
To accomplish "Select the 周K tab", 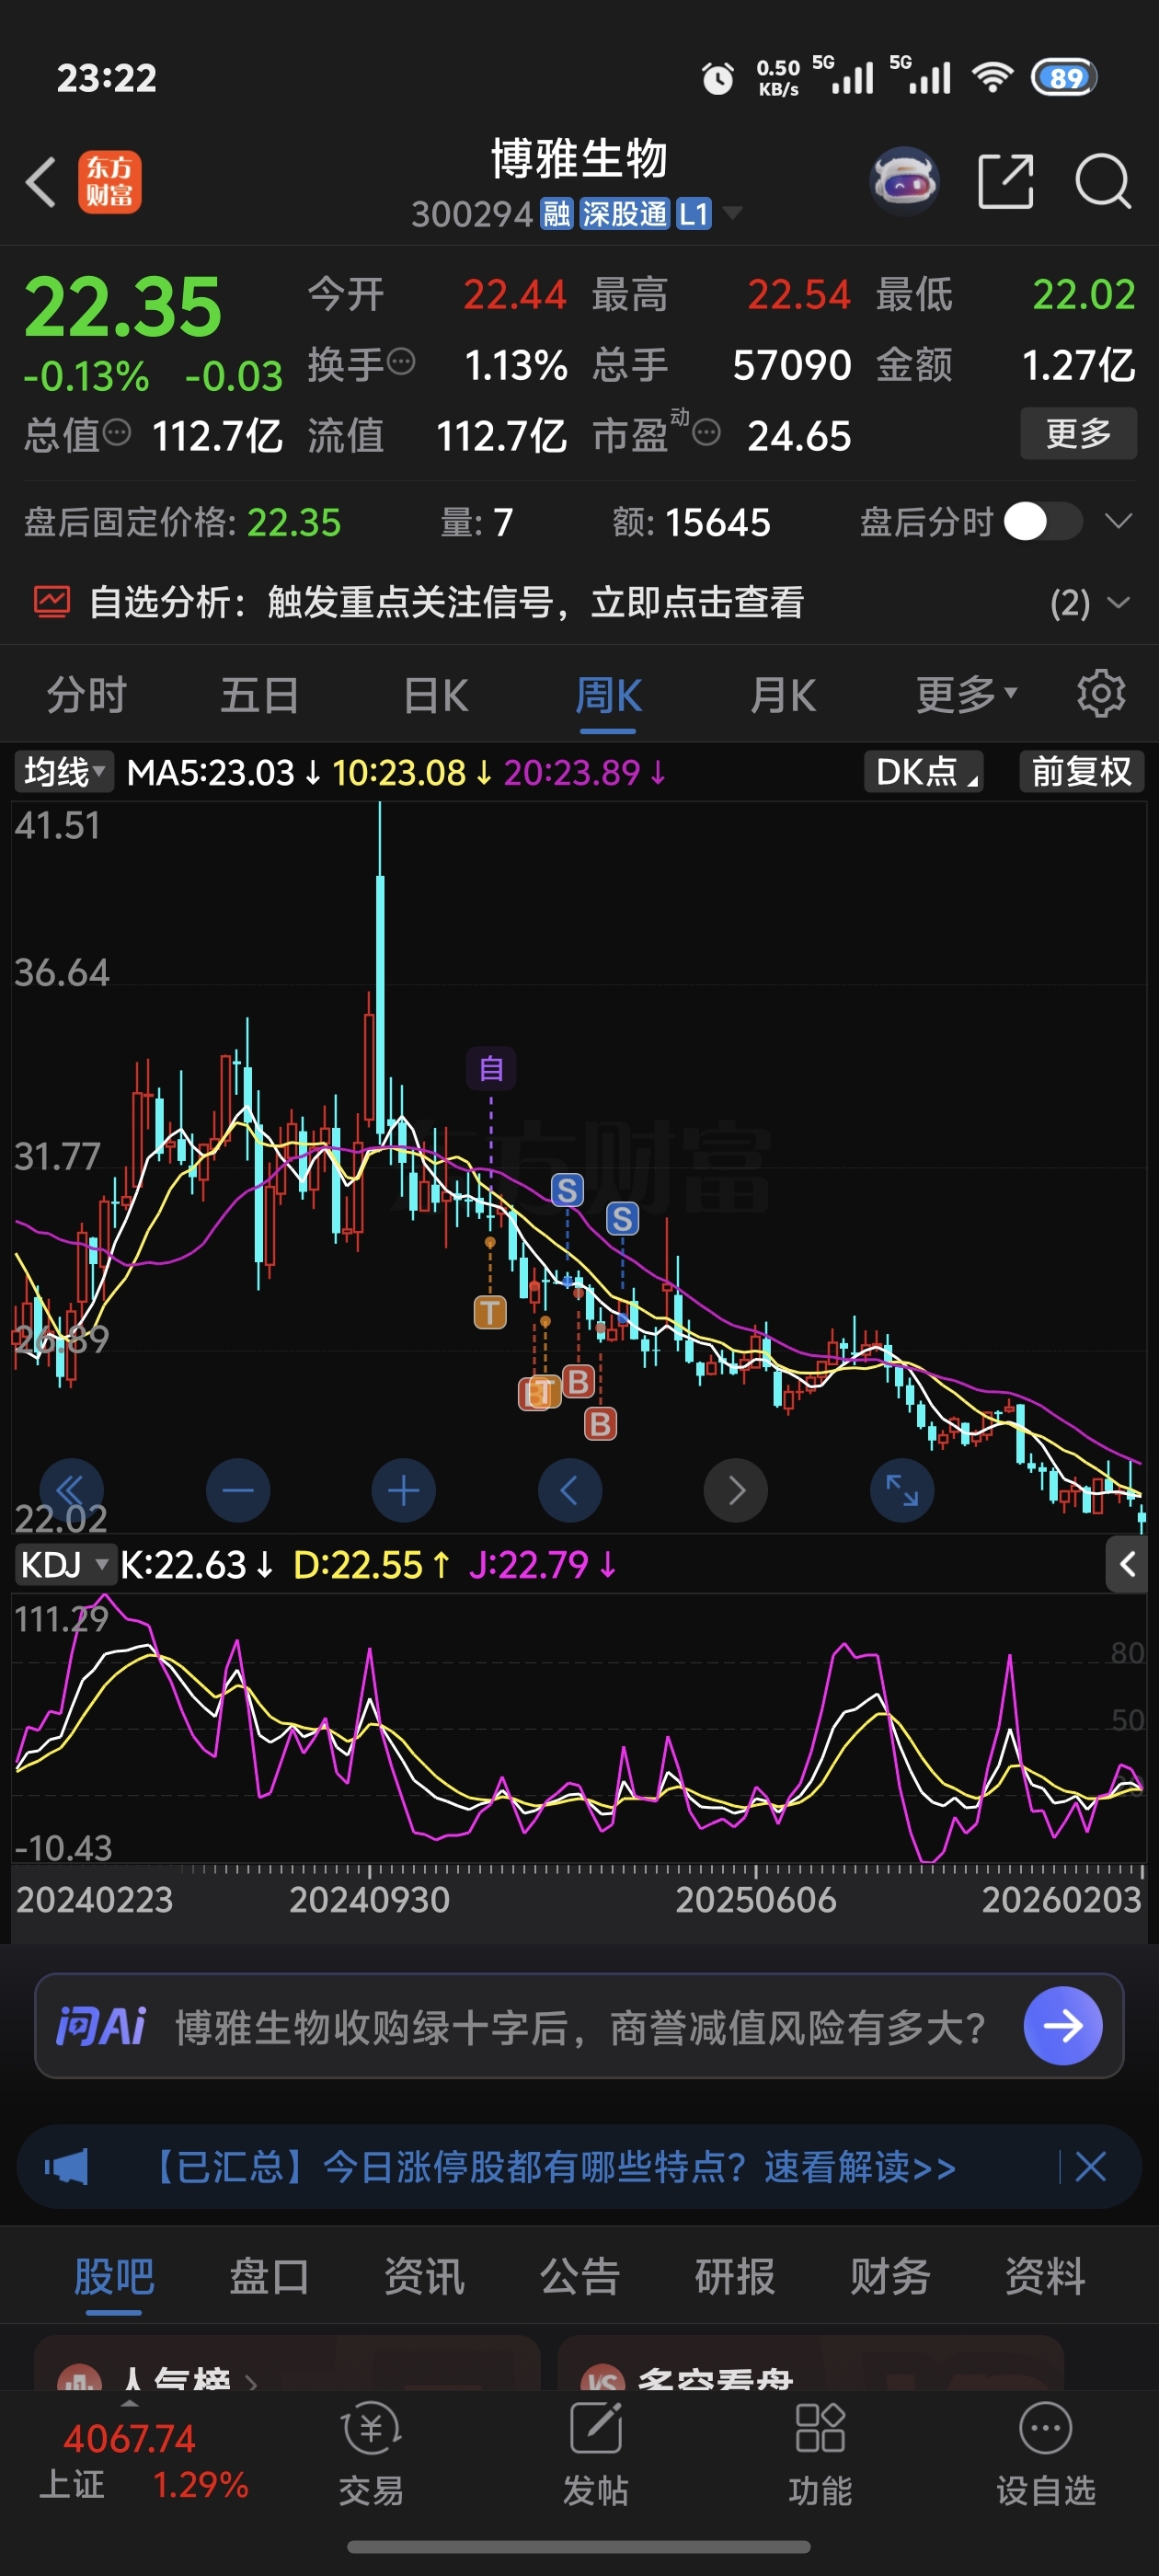I will (608, 694).
